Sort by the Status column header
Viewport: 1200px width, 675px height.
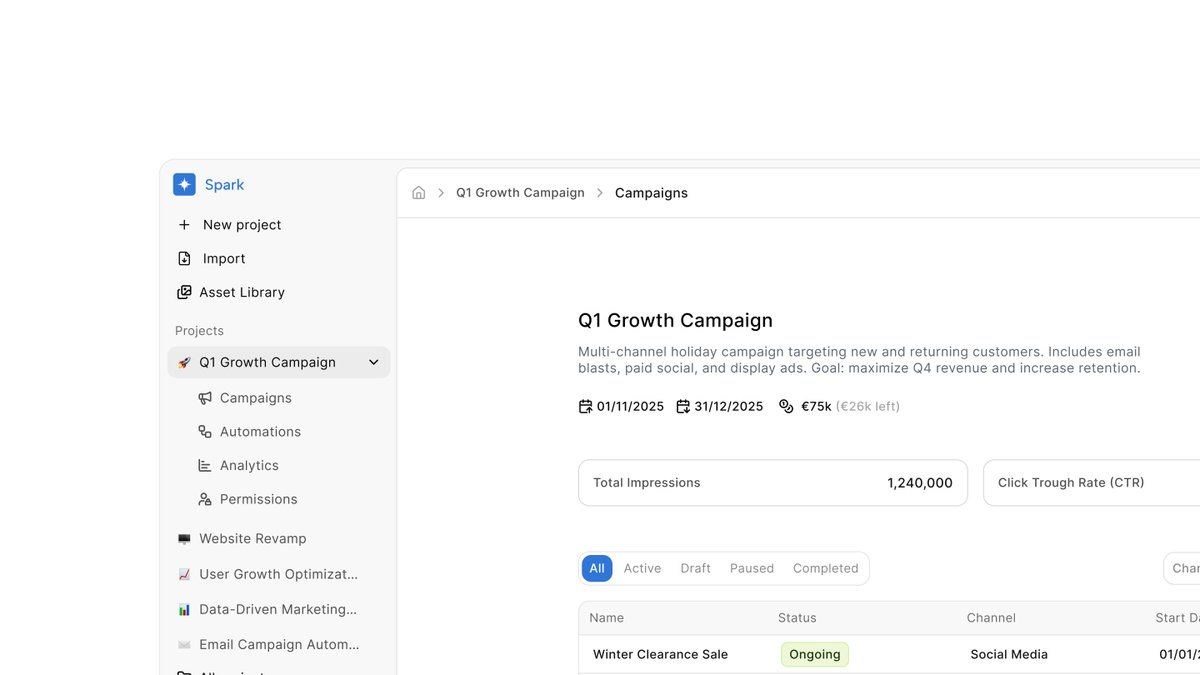click(797, 618)
